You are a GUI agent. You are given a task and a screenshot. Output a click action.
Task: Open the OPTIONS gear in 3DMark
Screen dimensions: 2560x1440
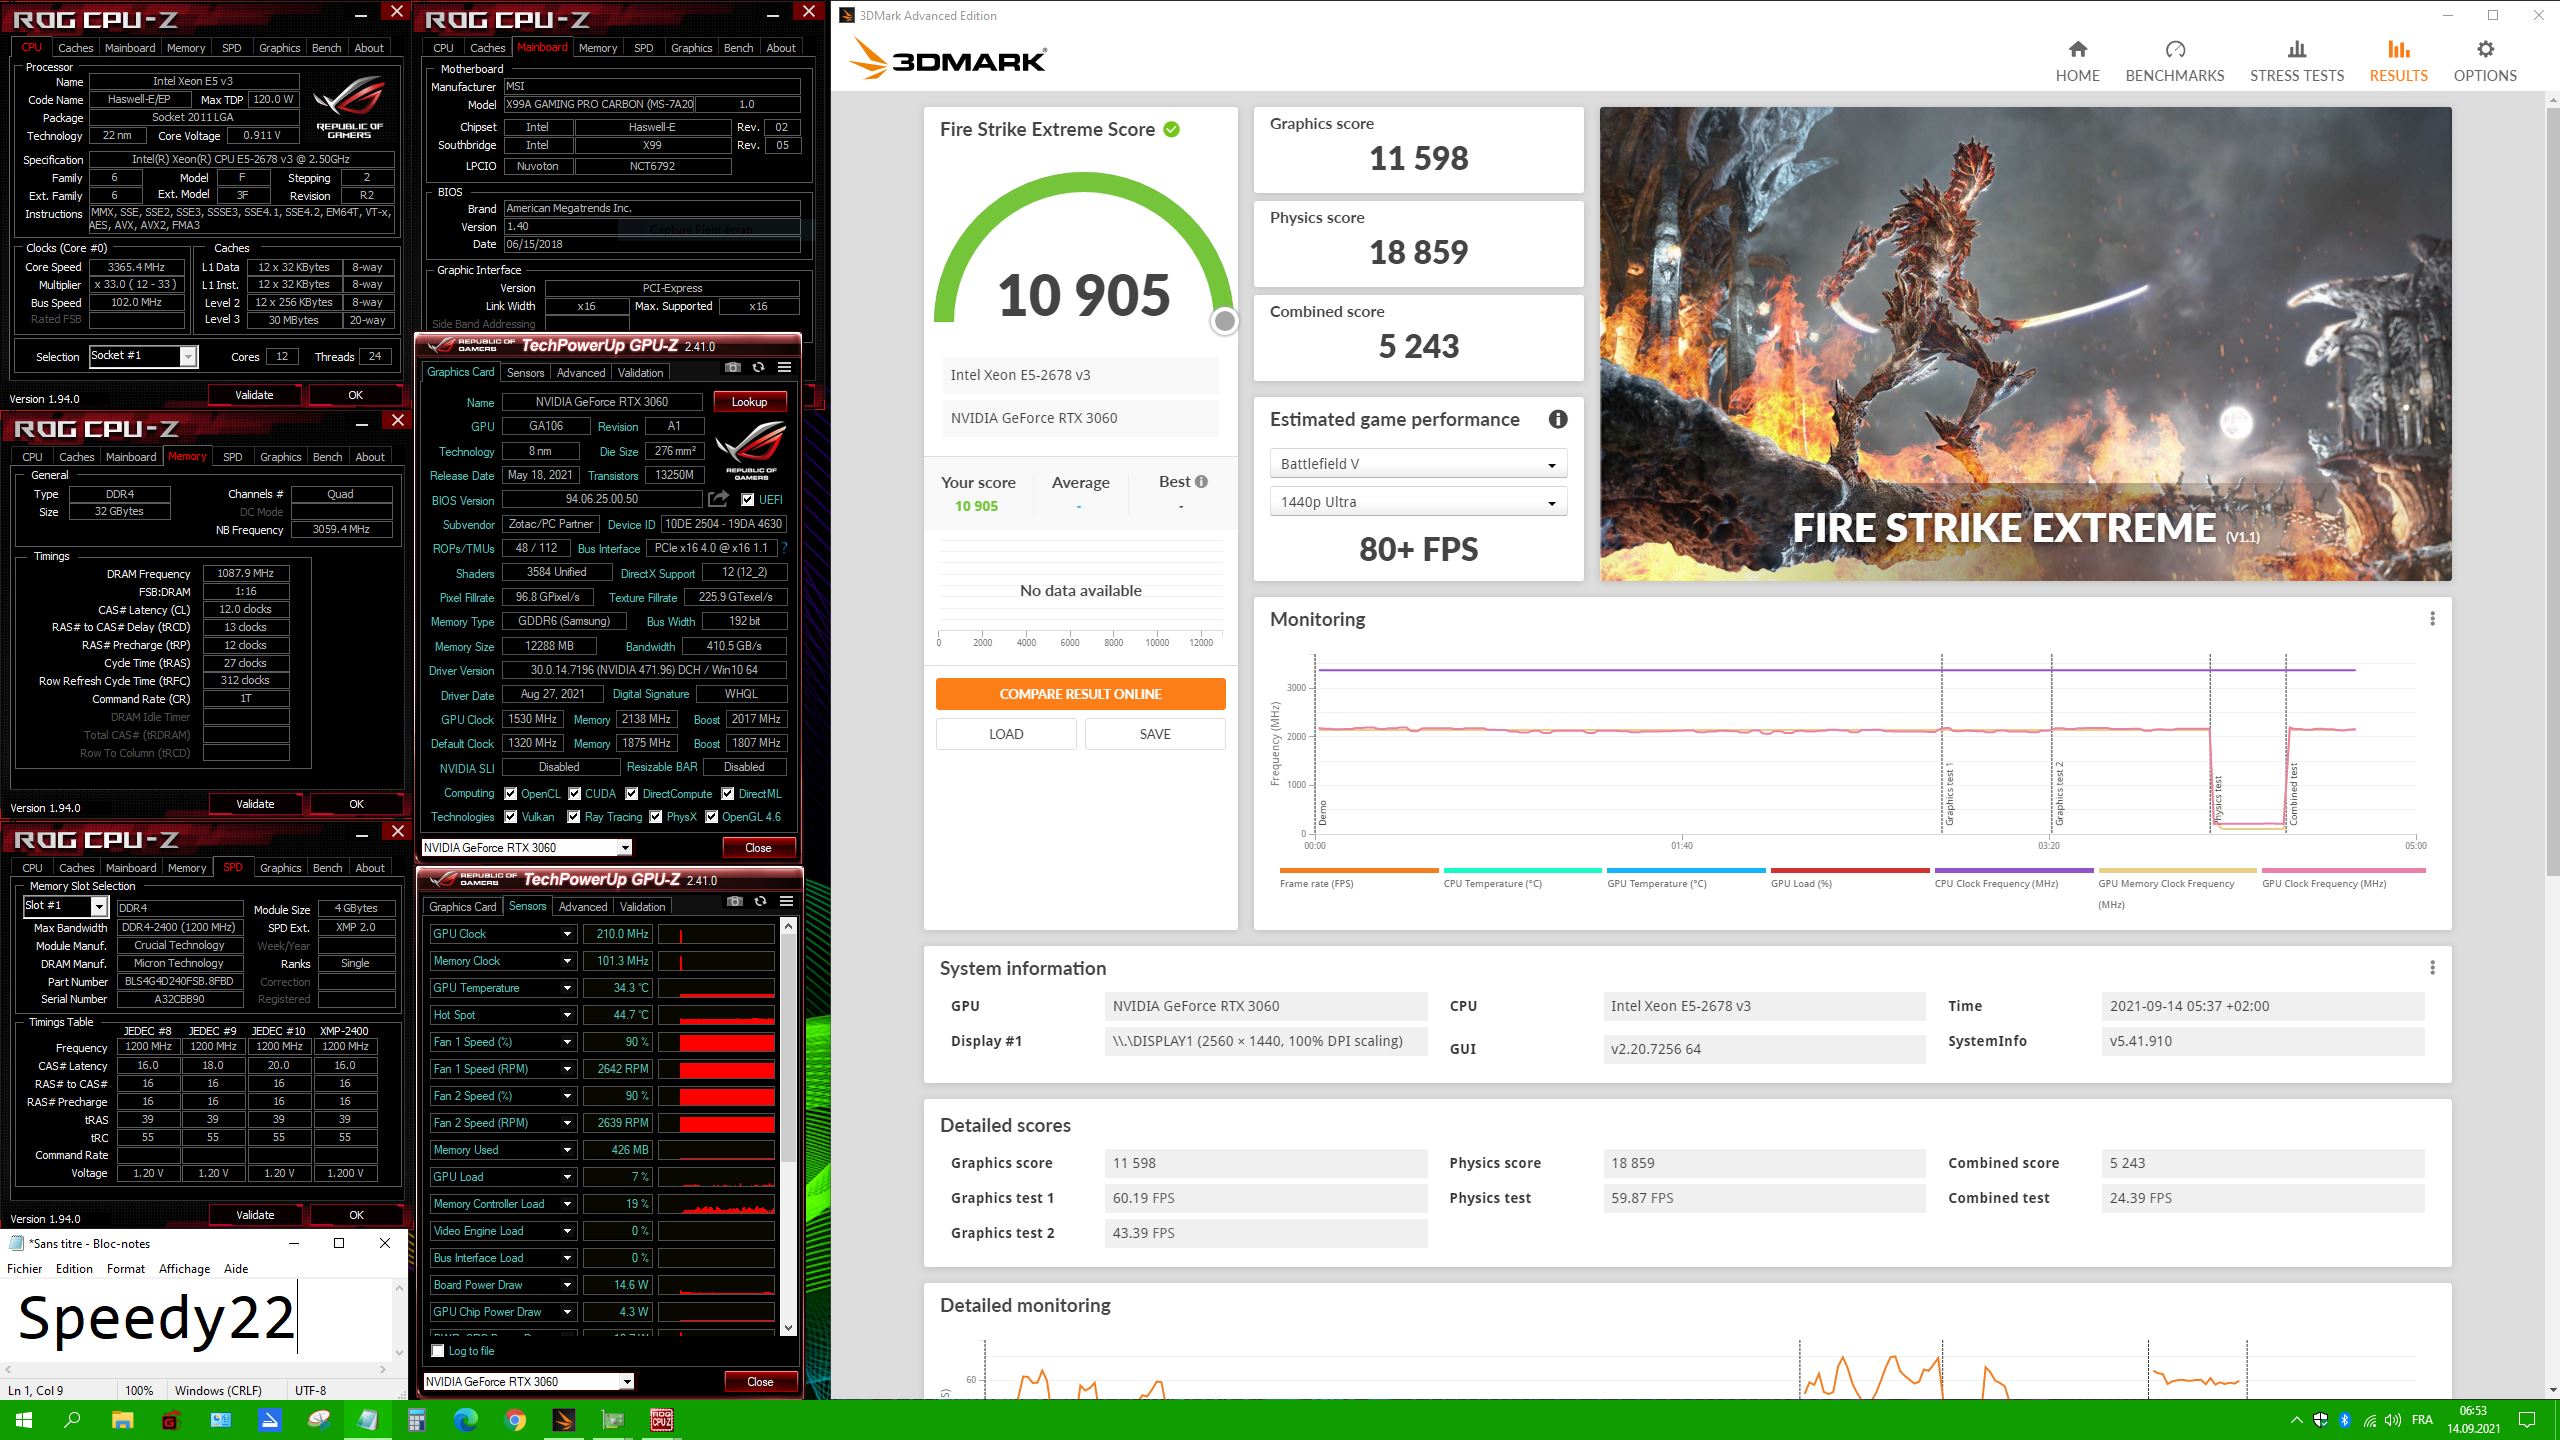point(2485,61)
